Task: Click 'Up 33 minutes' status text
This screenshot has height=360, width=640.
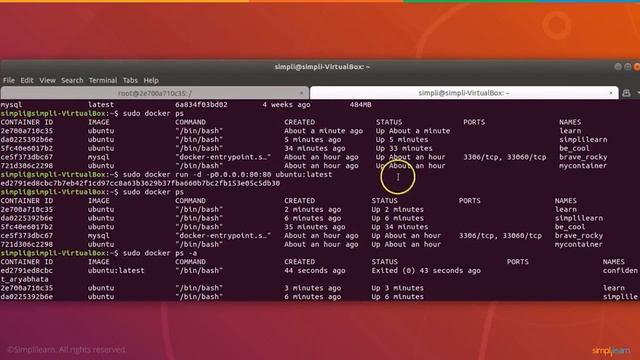Action: pyautogui.click(x=404, y=149)
